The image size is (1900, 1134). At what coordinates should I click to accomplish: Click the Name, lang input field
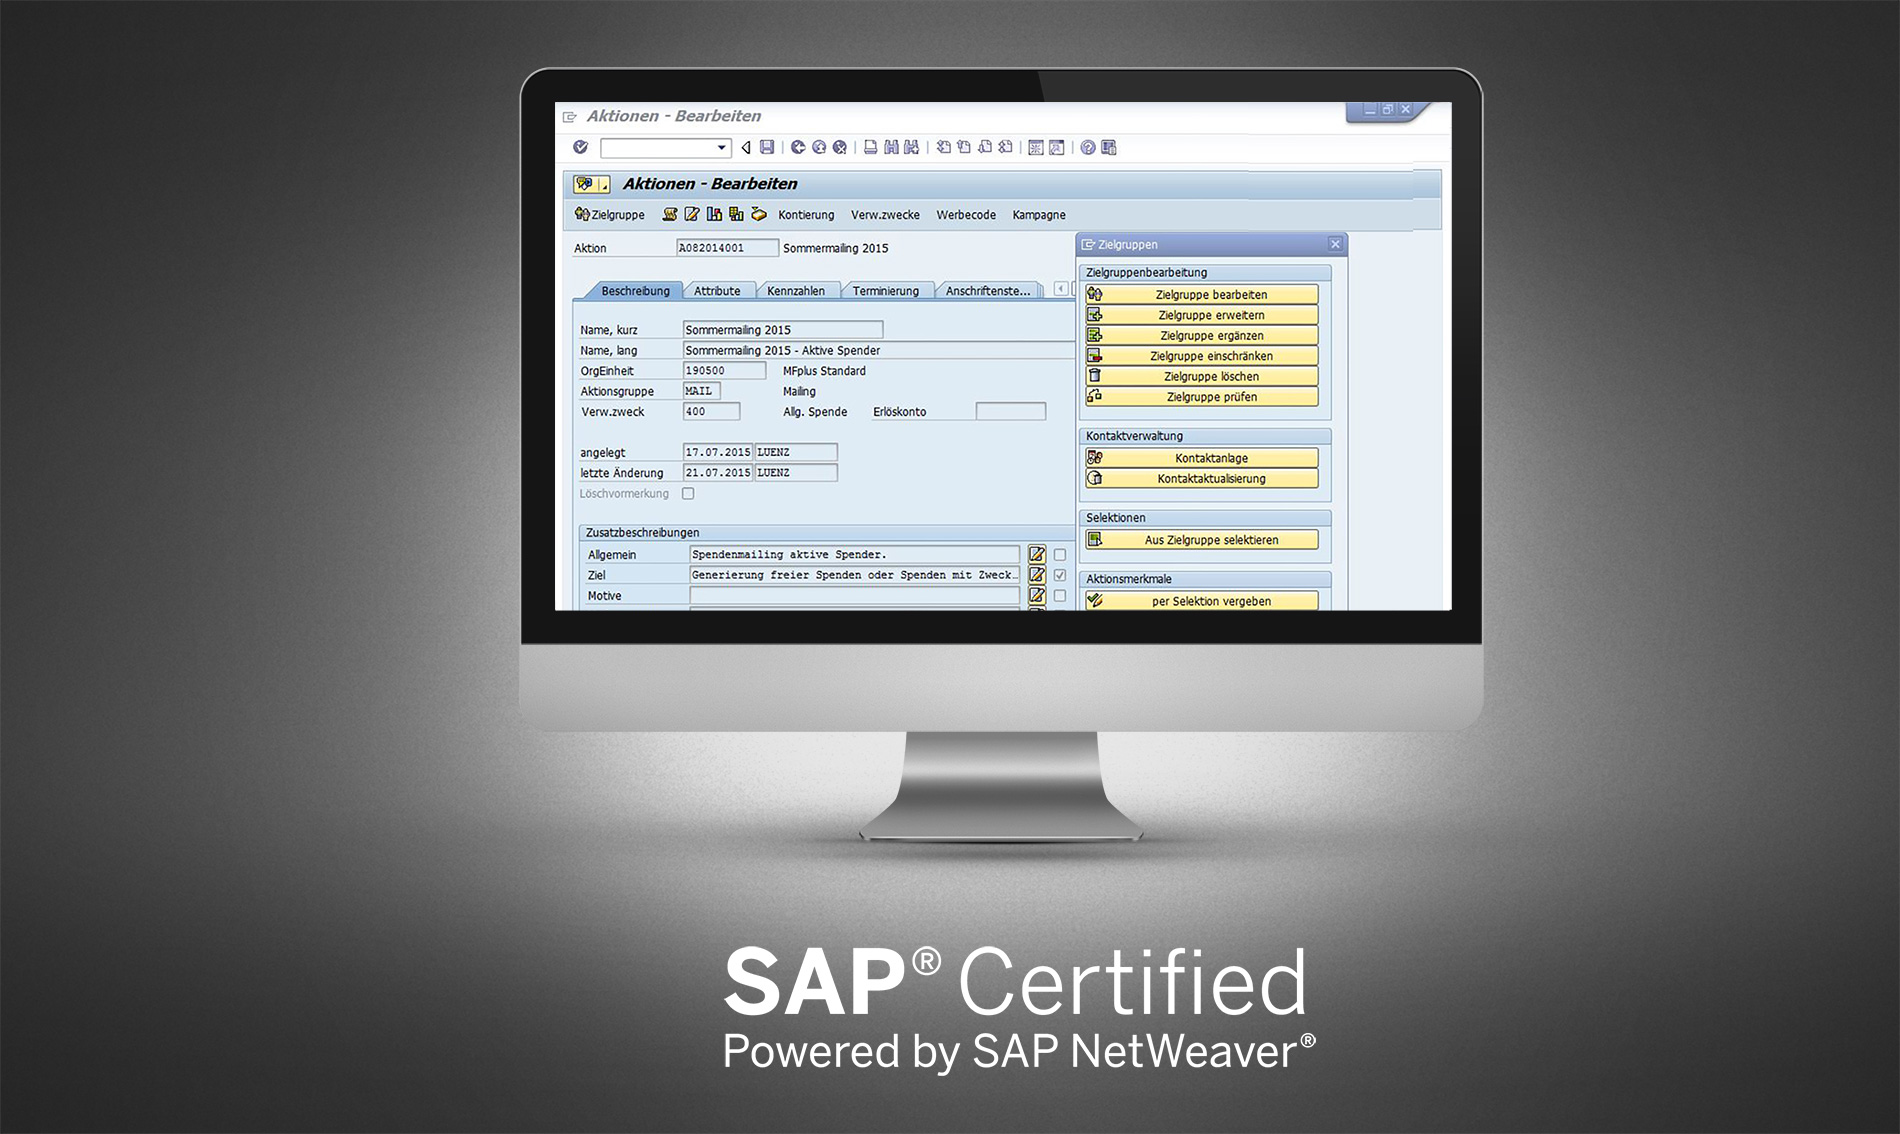point(878,350)
